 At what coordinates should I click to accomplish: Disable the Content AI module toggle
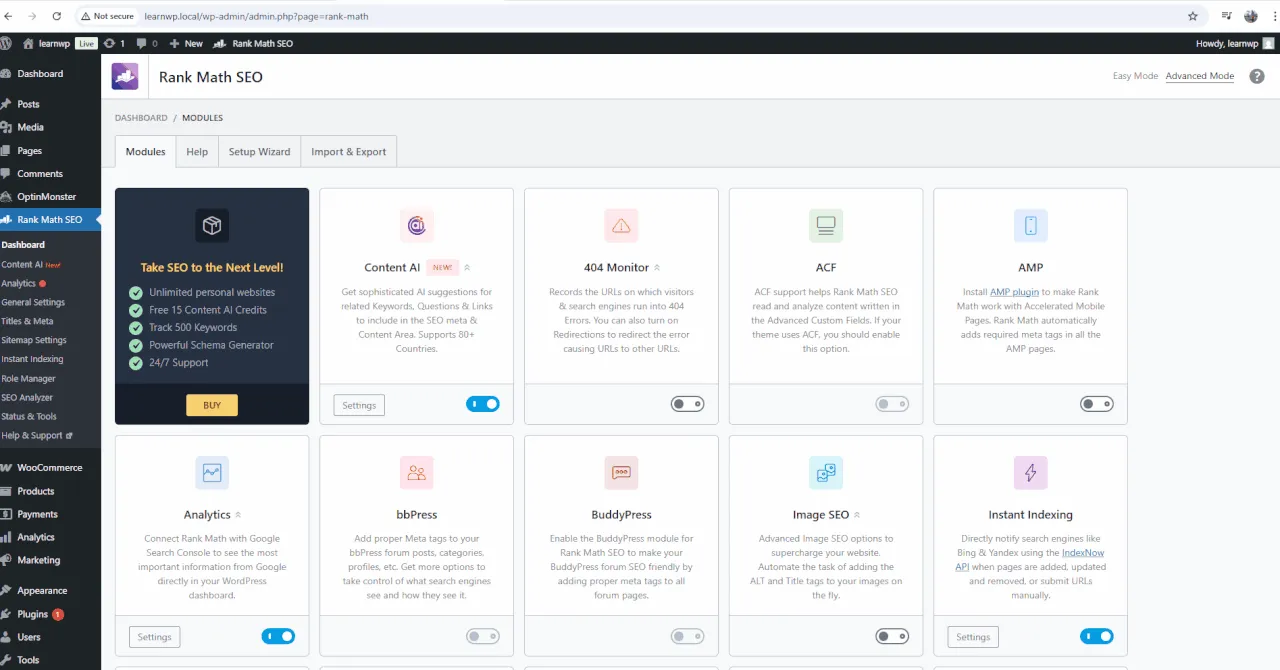(x=482, y=404)
